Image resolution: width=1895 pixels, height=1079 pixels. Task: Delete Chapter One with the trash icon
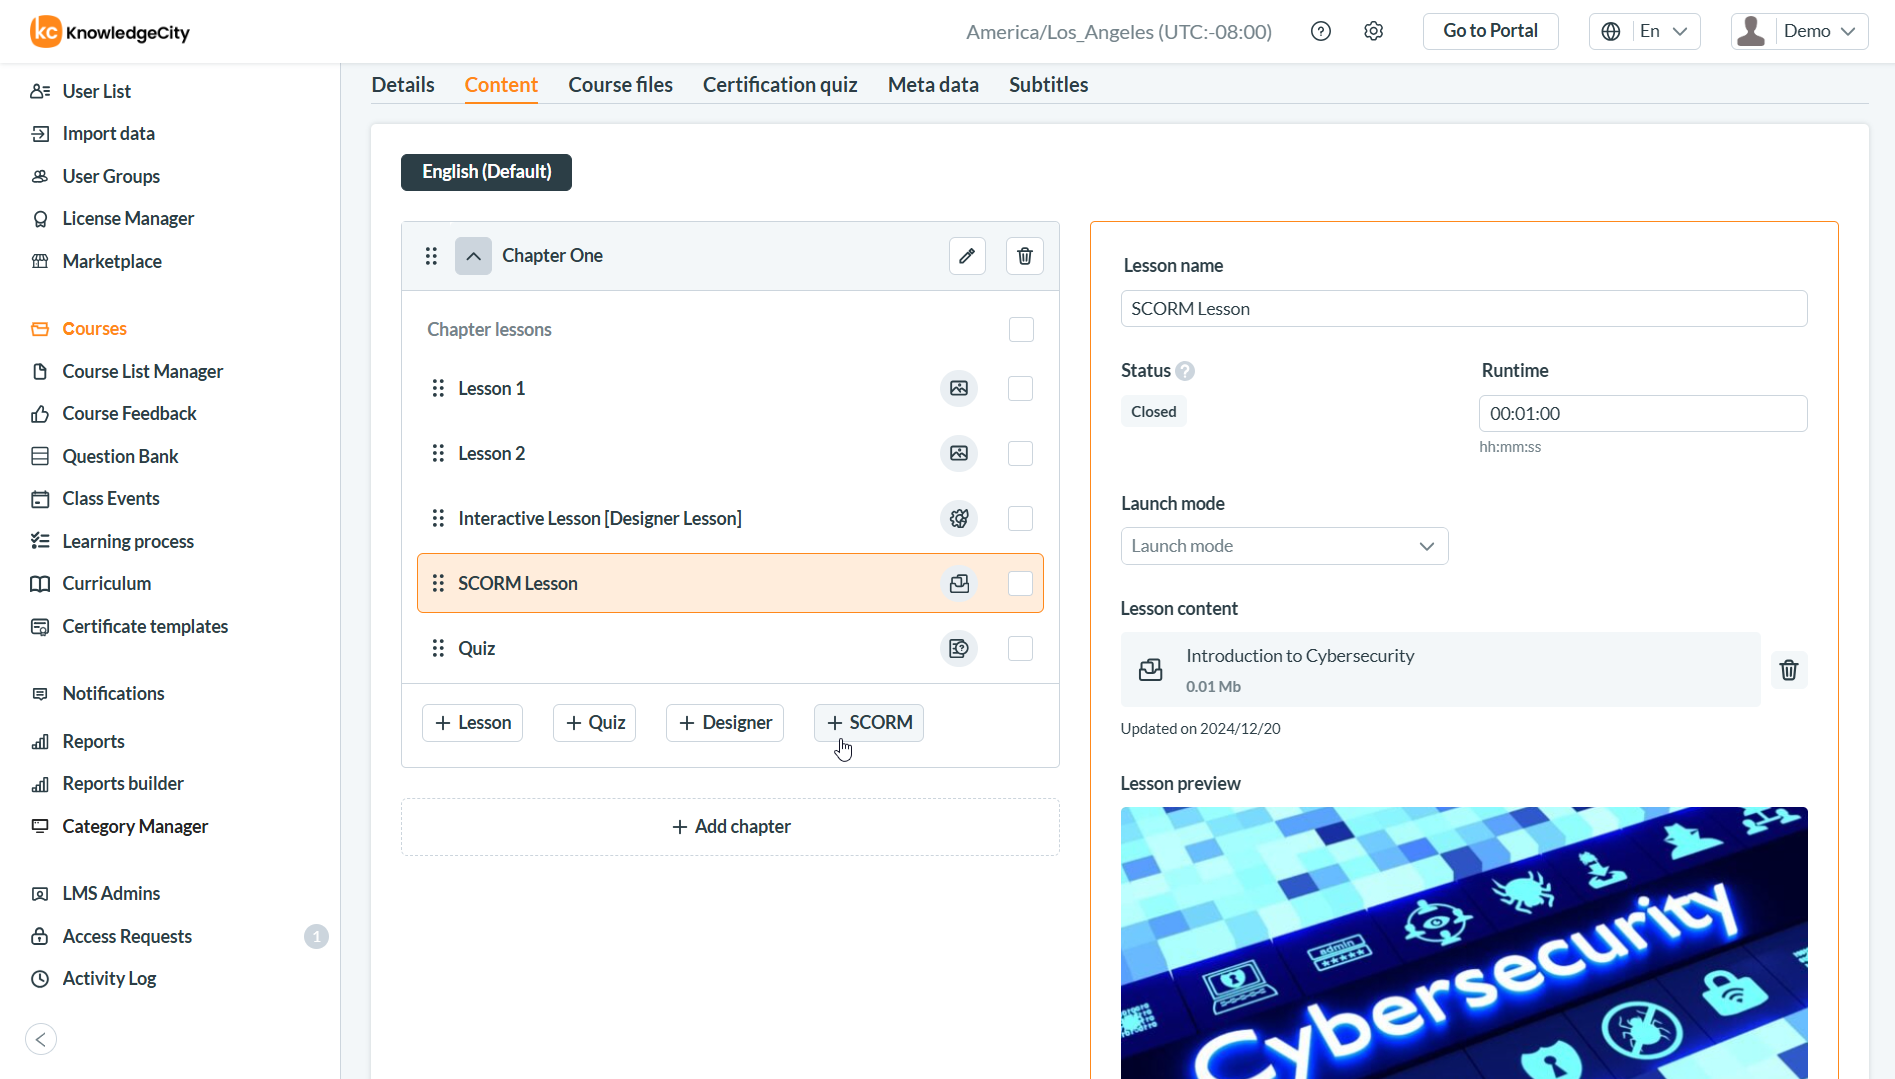(1024, 256)
